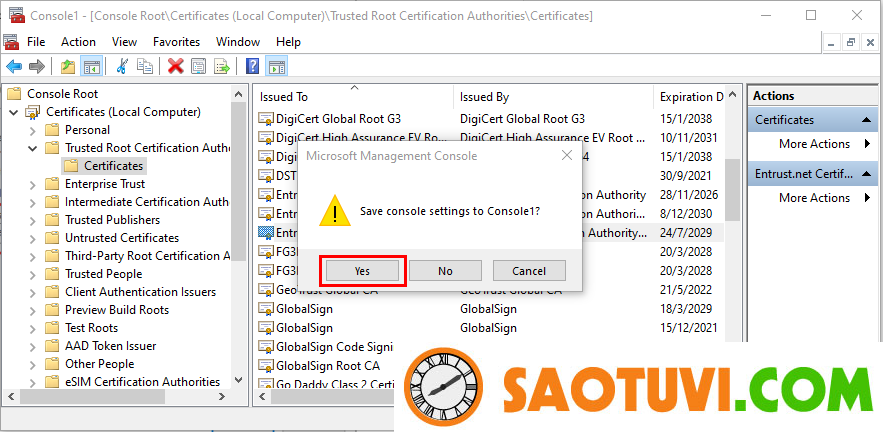Close the Microsoft Management Console dialog

click(567, 155)
